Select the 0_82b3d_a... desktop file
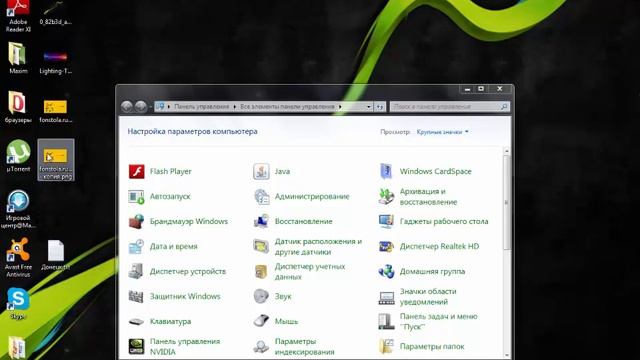The width and height of the screenshot is (640, 360). coord(56,13)
